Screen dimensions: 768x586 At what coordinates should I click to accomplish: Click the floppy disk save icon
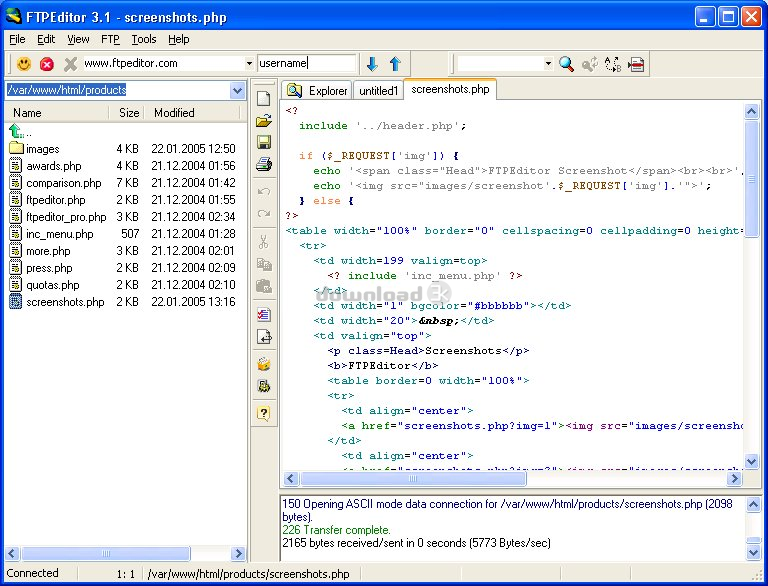tap(264, 142)
